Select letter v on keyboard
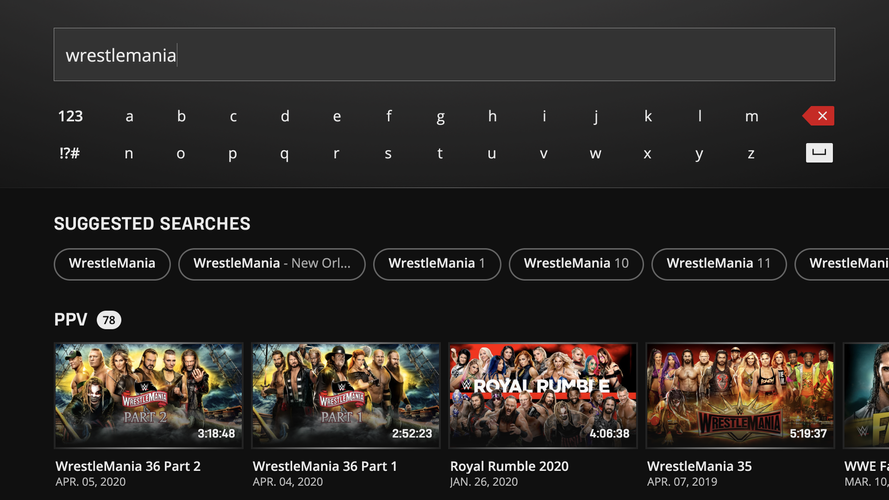The width and height of the screenshot is (889, 500). pyautogui.click(x=544, y=154)
